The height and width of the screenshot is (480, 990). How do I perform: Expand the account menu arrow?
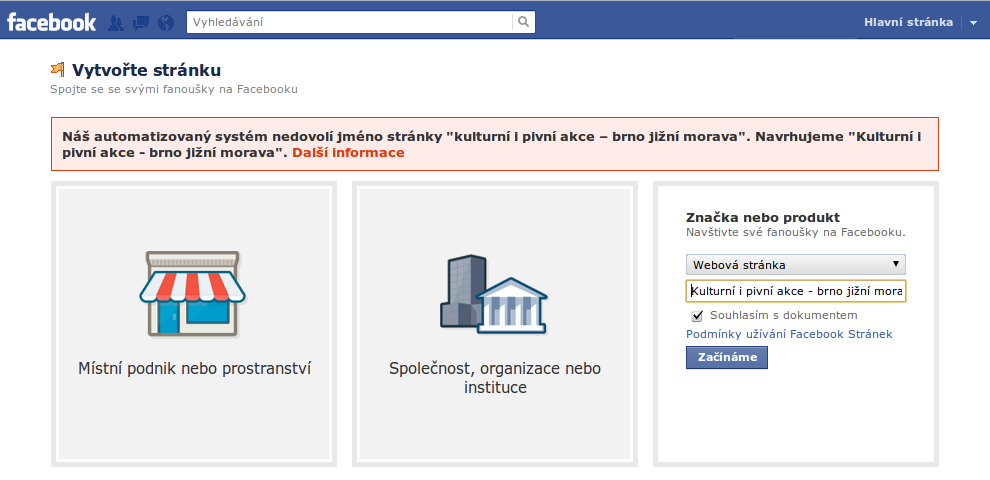pyautogui.click(x=974, y=22)
